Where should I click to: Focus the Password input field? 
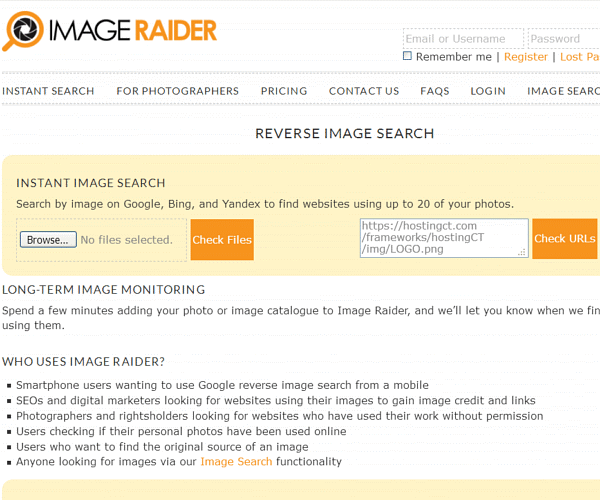tap(562, 39)
